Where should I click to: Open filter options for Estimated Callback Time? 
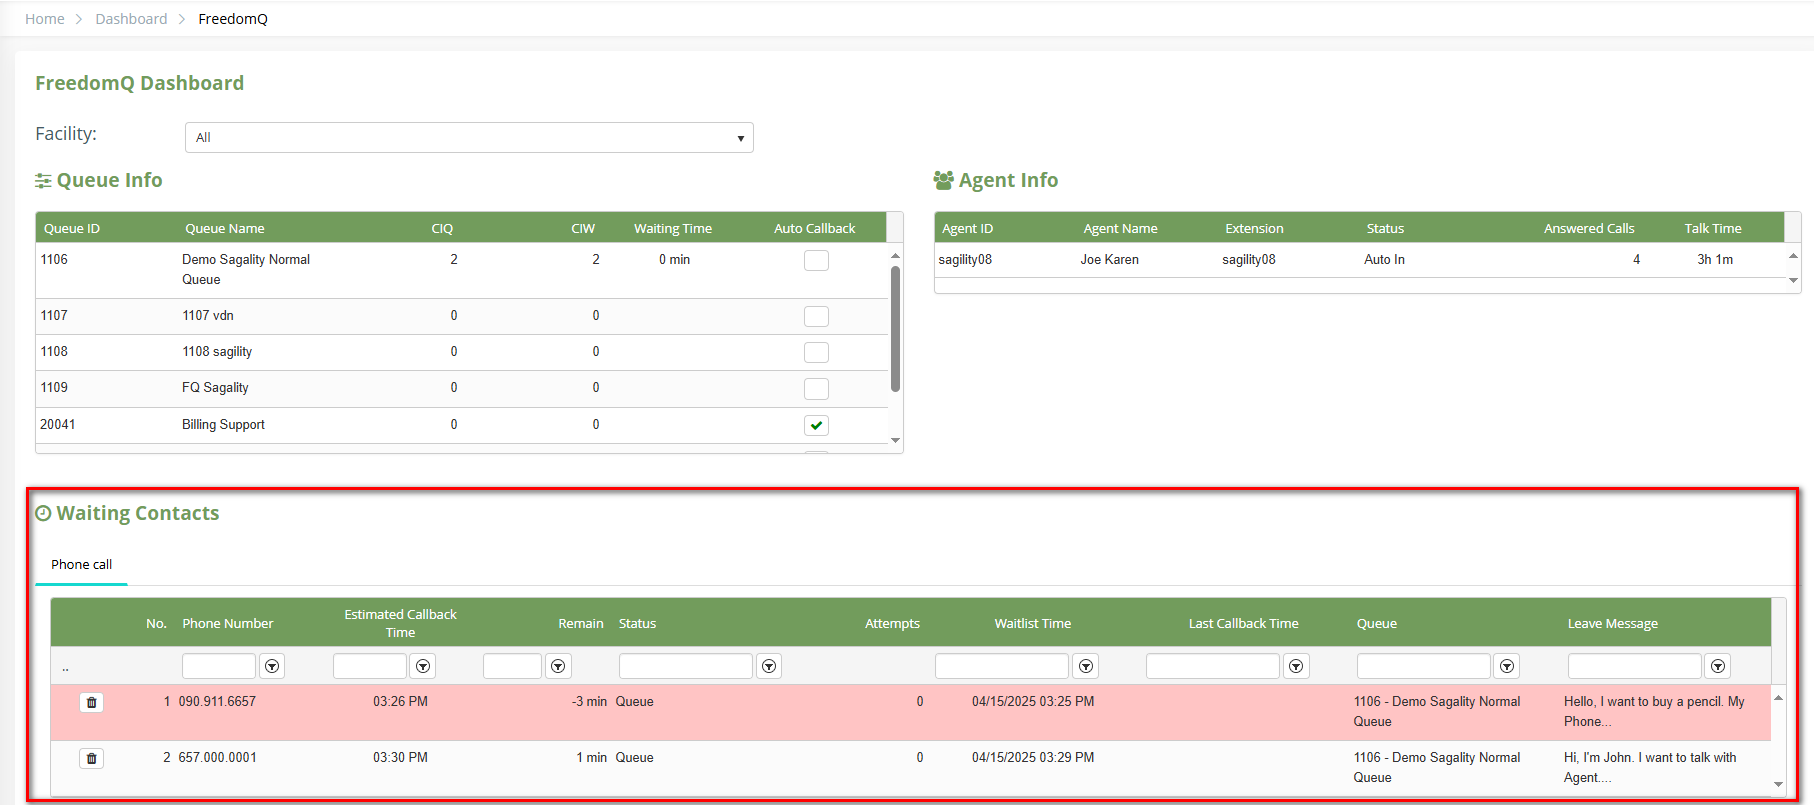(x=423, y=666)
